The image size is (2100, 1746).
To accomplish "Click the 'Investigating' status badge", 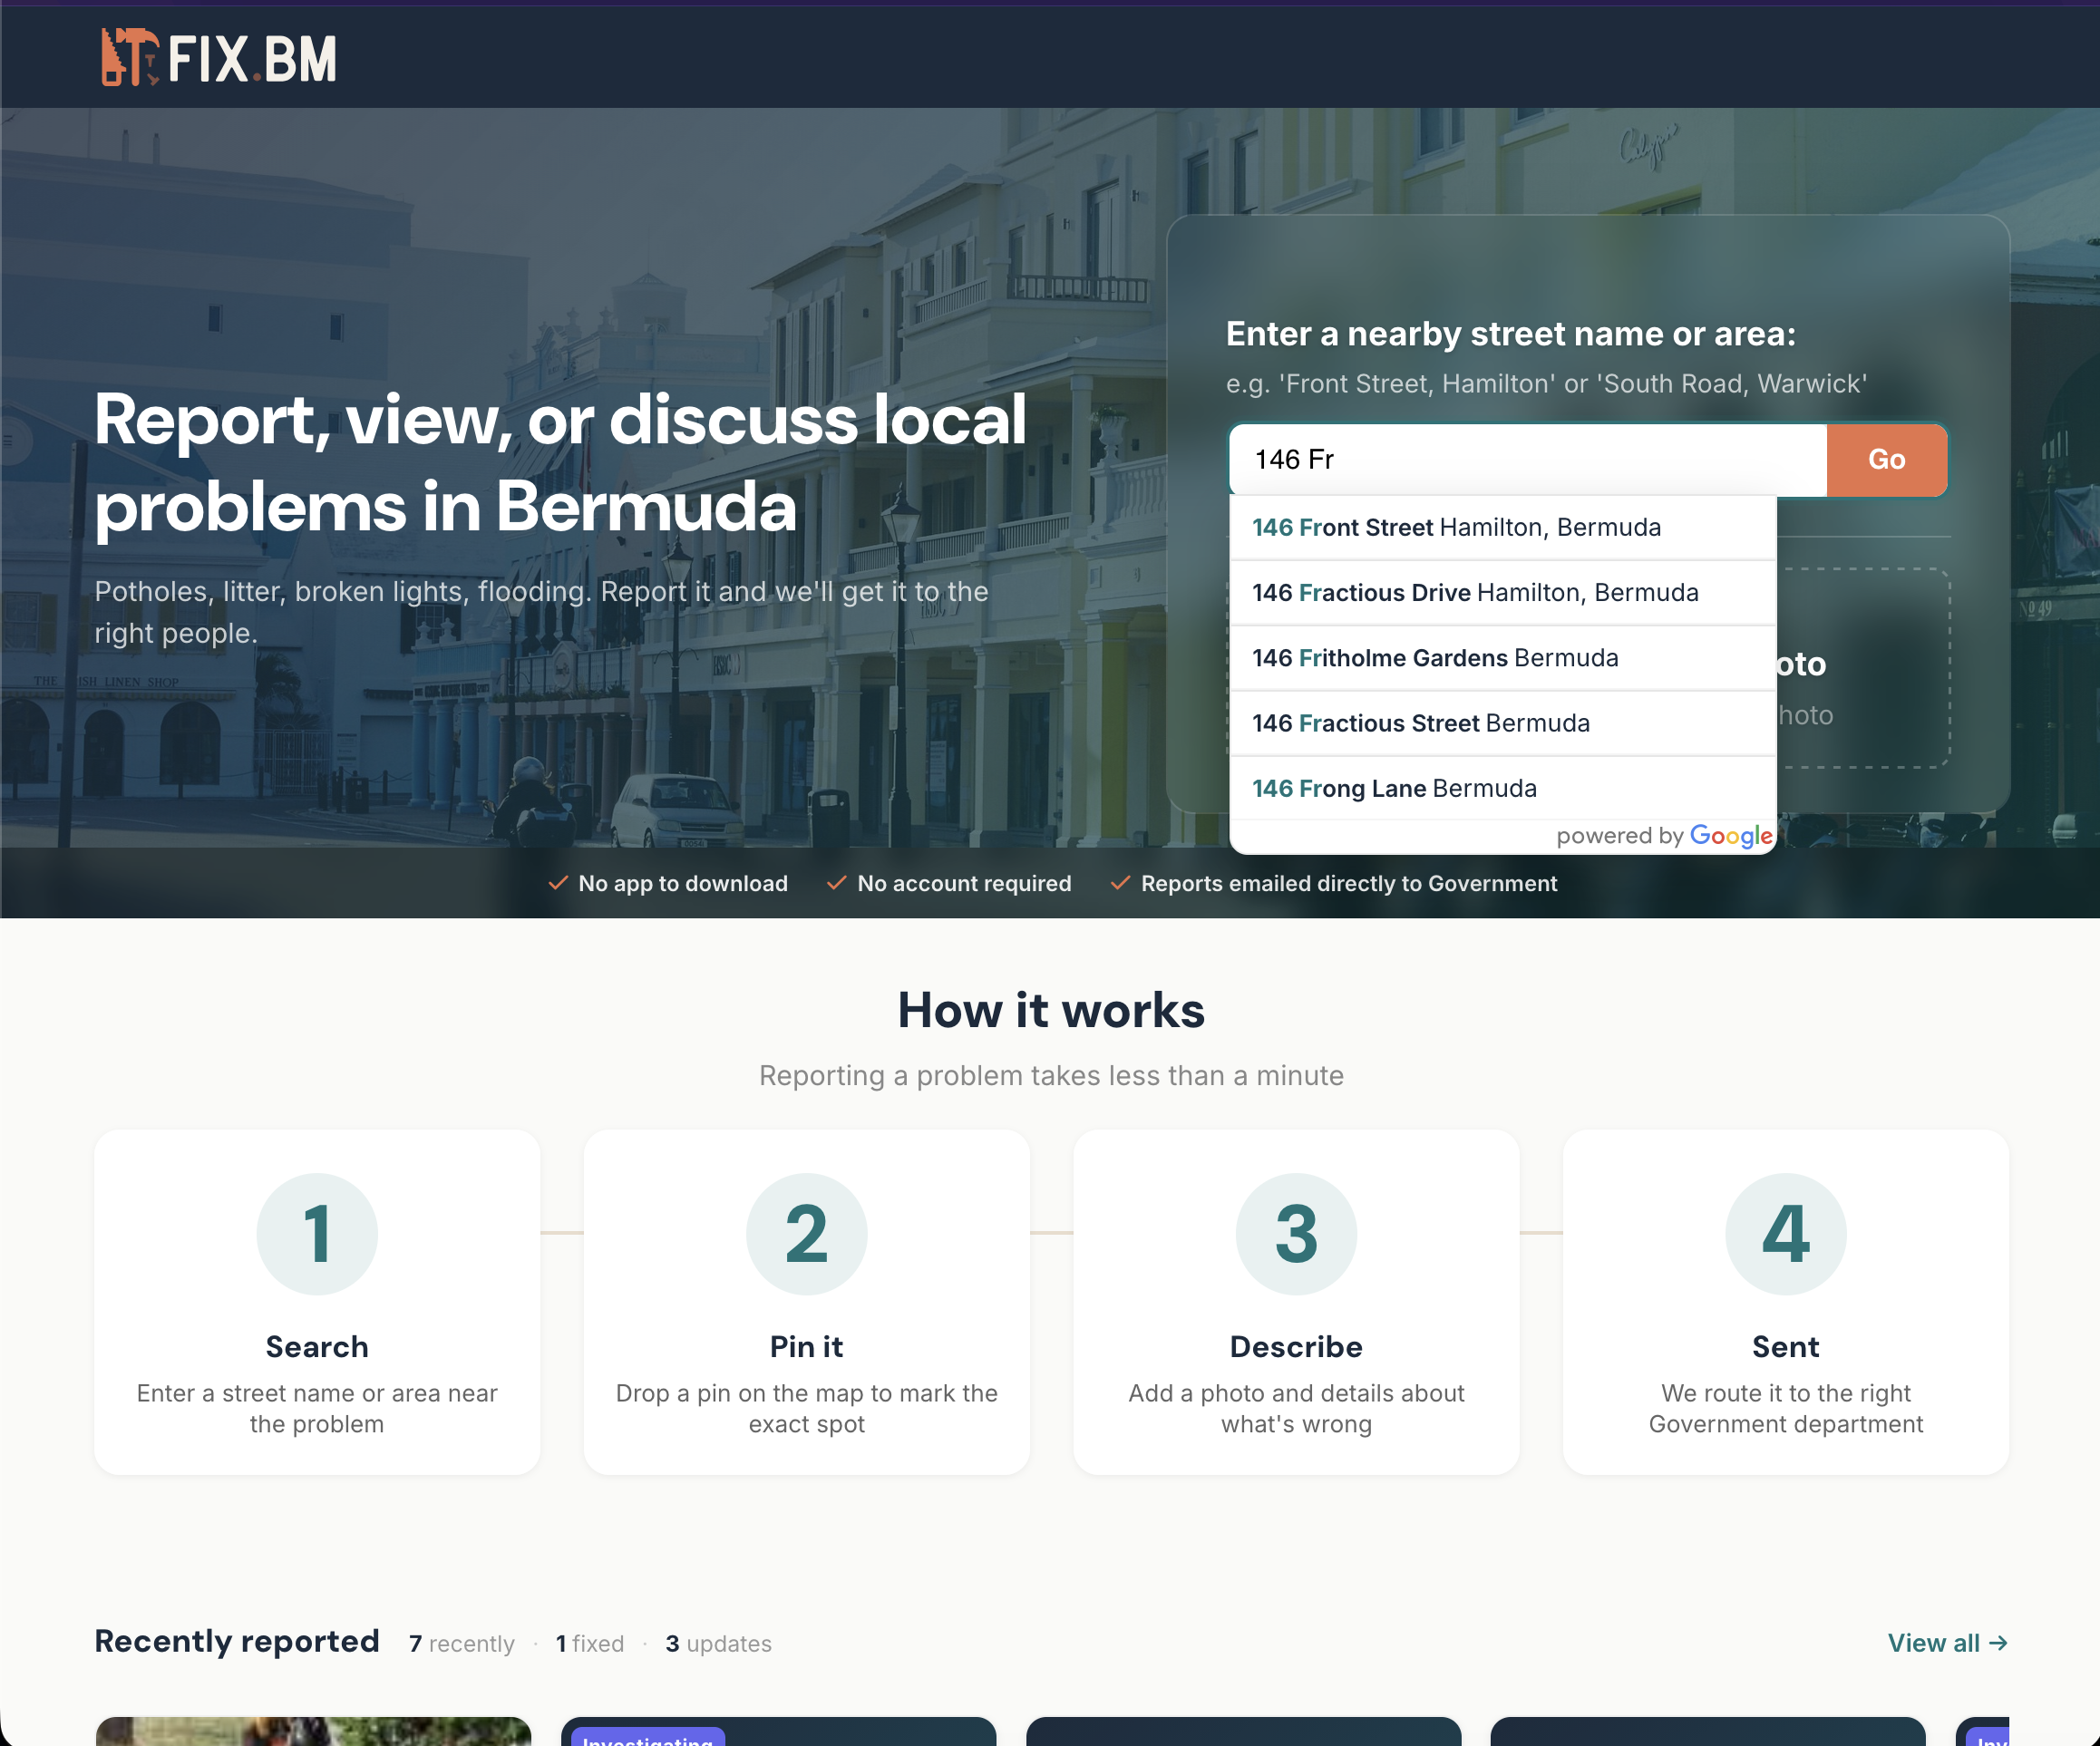I will tap(648, 1740).
